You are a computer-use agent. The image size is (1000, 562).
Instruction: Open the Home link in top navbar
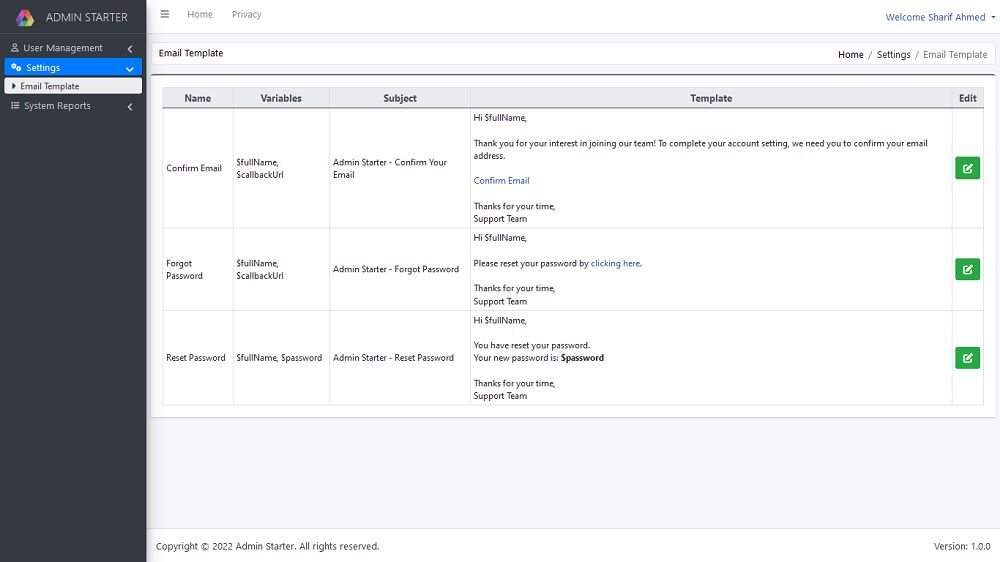click(200, 15)
